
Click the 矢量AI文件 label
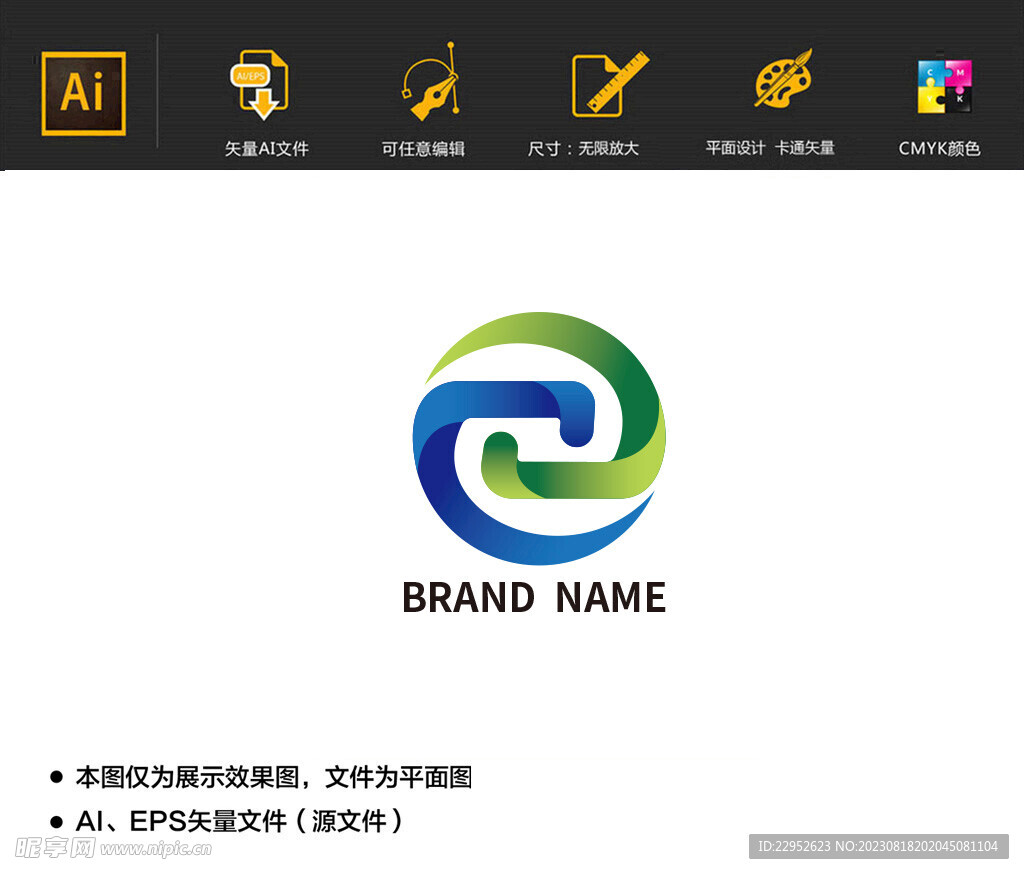[x=265, y=147]
